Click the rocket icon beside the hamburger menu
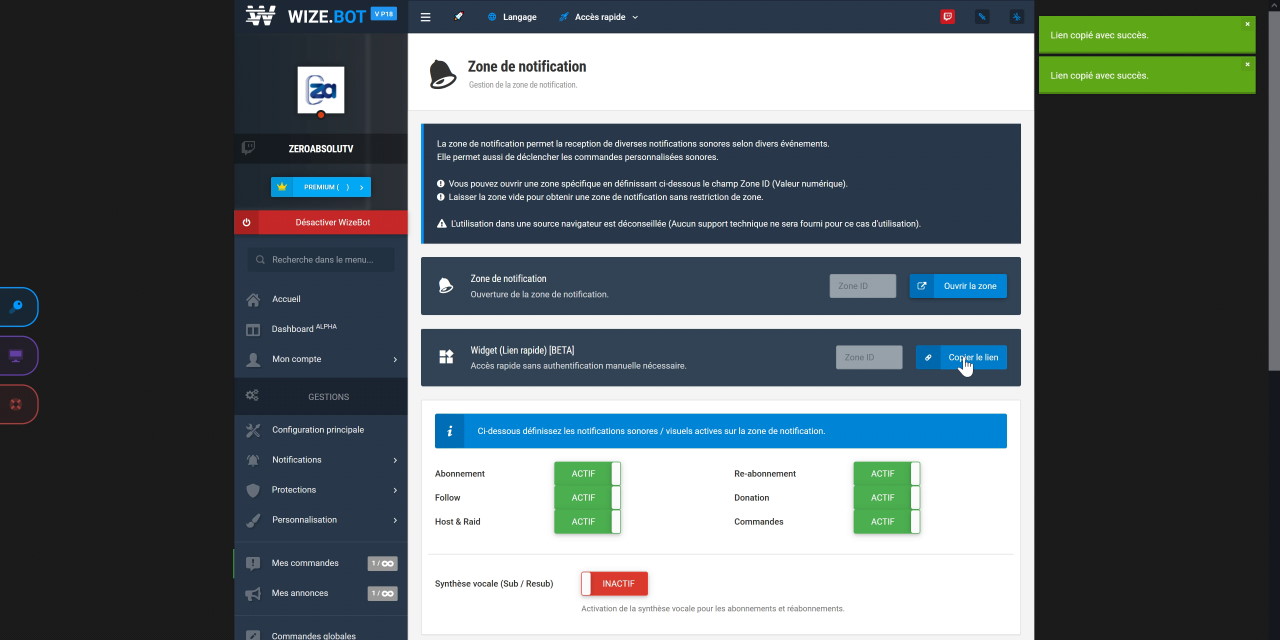The image size is (1280, 640). tap(459, 17)
